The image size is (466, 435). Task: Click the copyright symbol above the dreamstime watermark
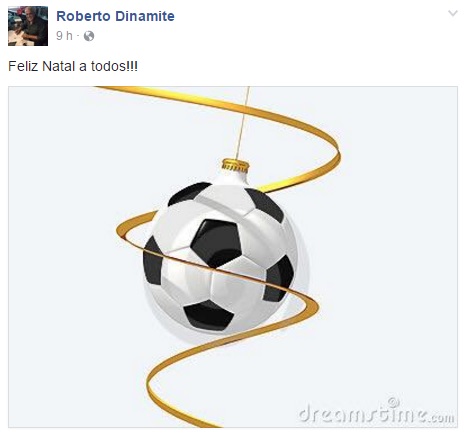click(x=393, y=402)
